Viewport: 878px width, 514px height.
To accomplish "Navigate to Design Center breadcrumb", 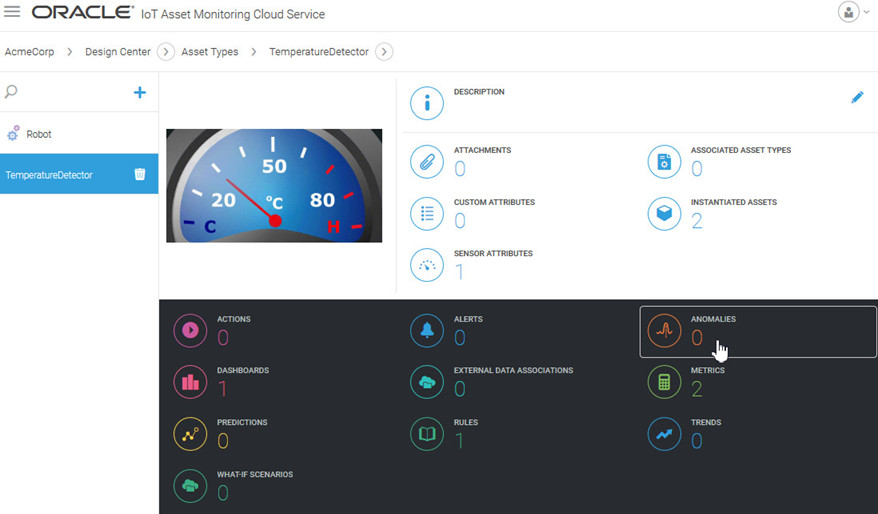I will click(x=118, y=52).
